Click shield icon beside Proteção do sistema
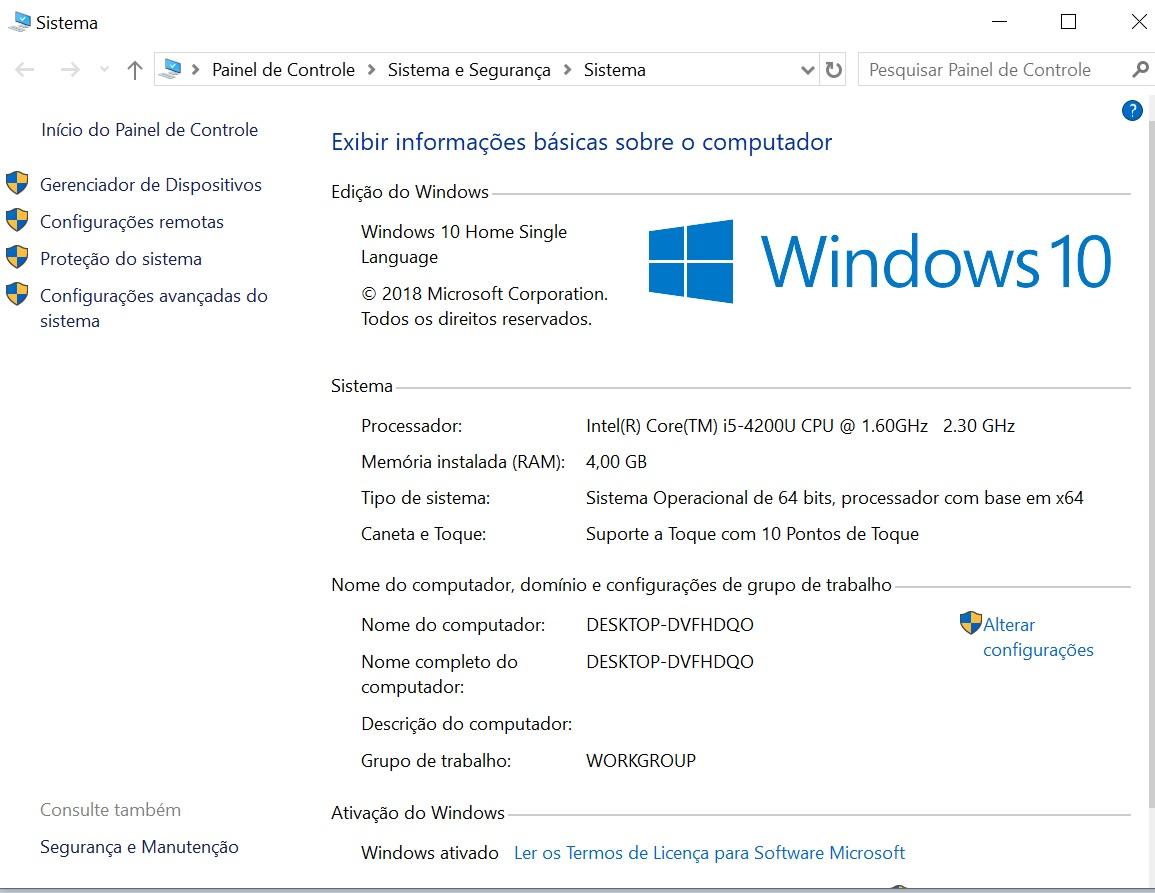Viewport: 1155px width, 893px height. (x=17, y=256)
